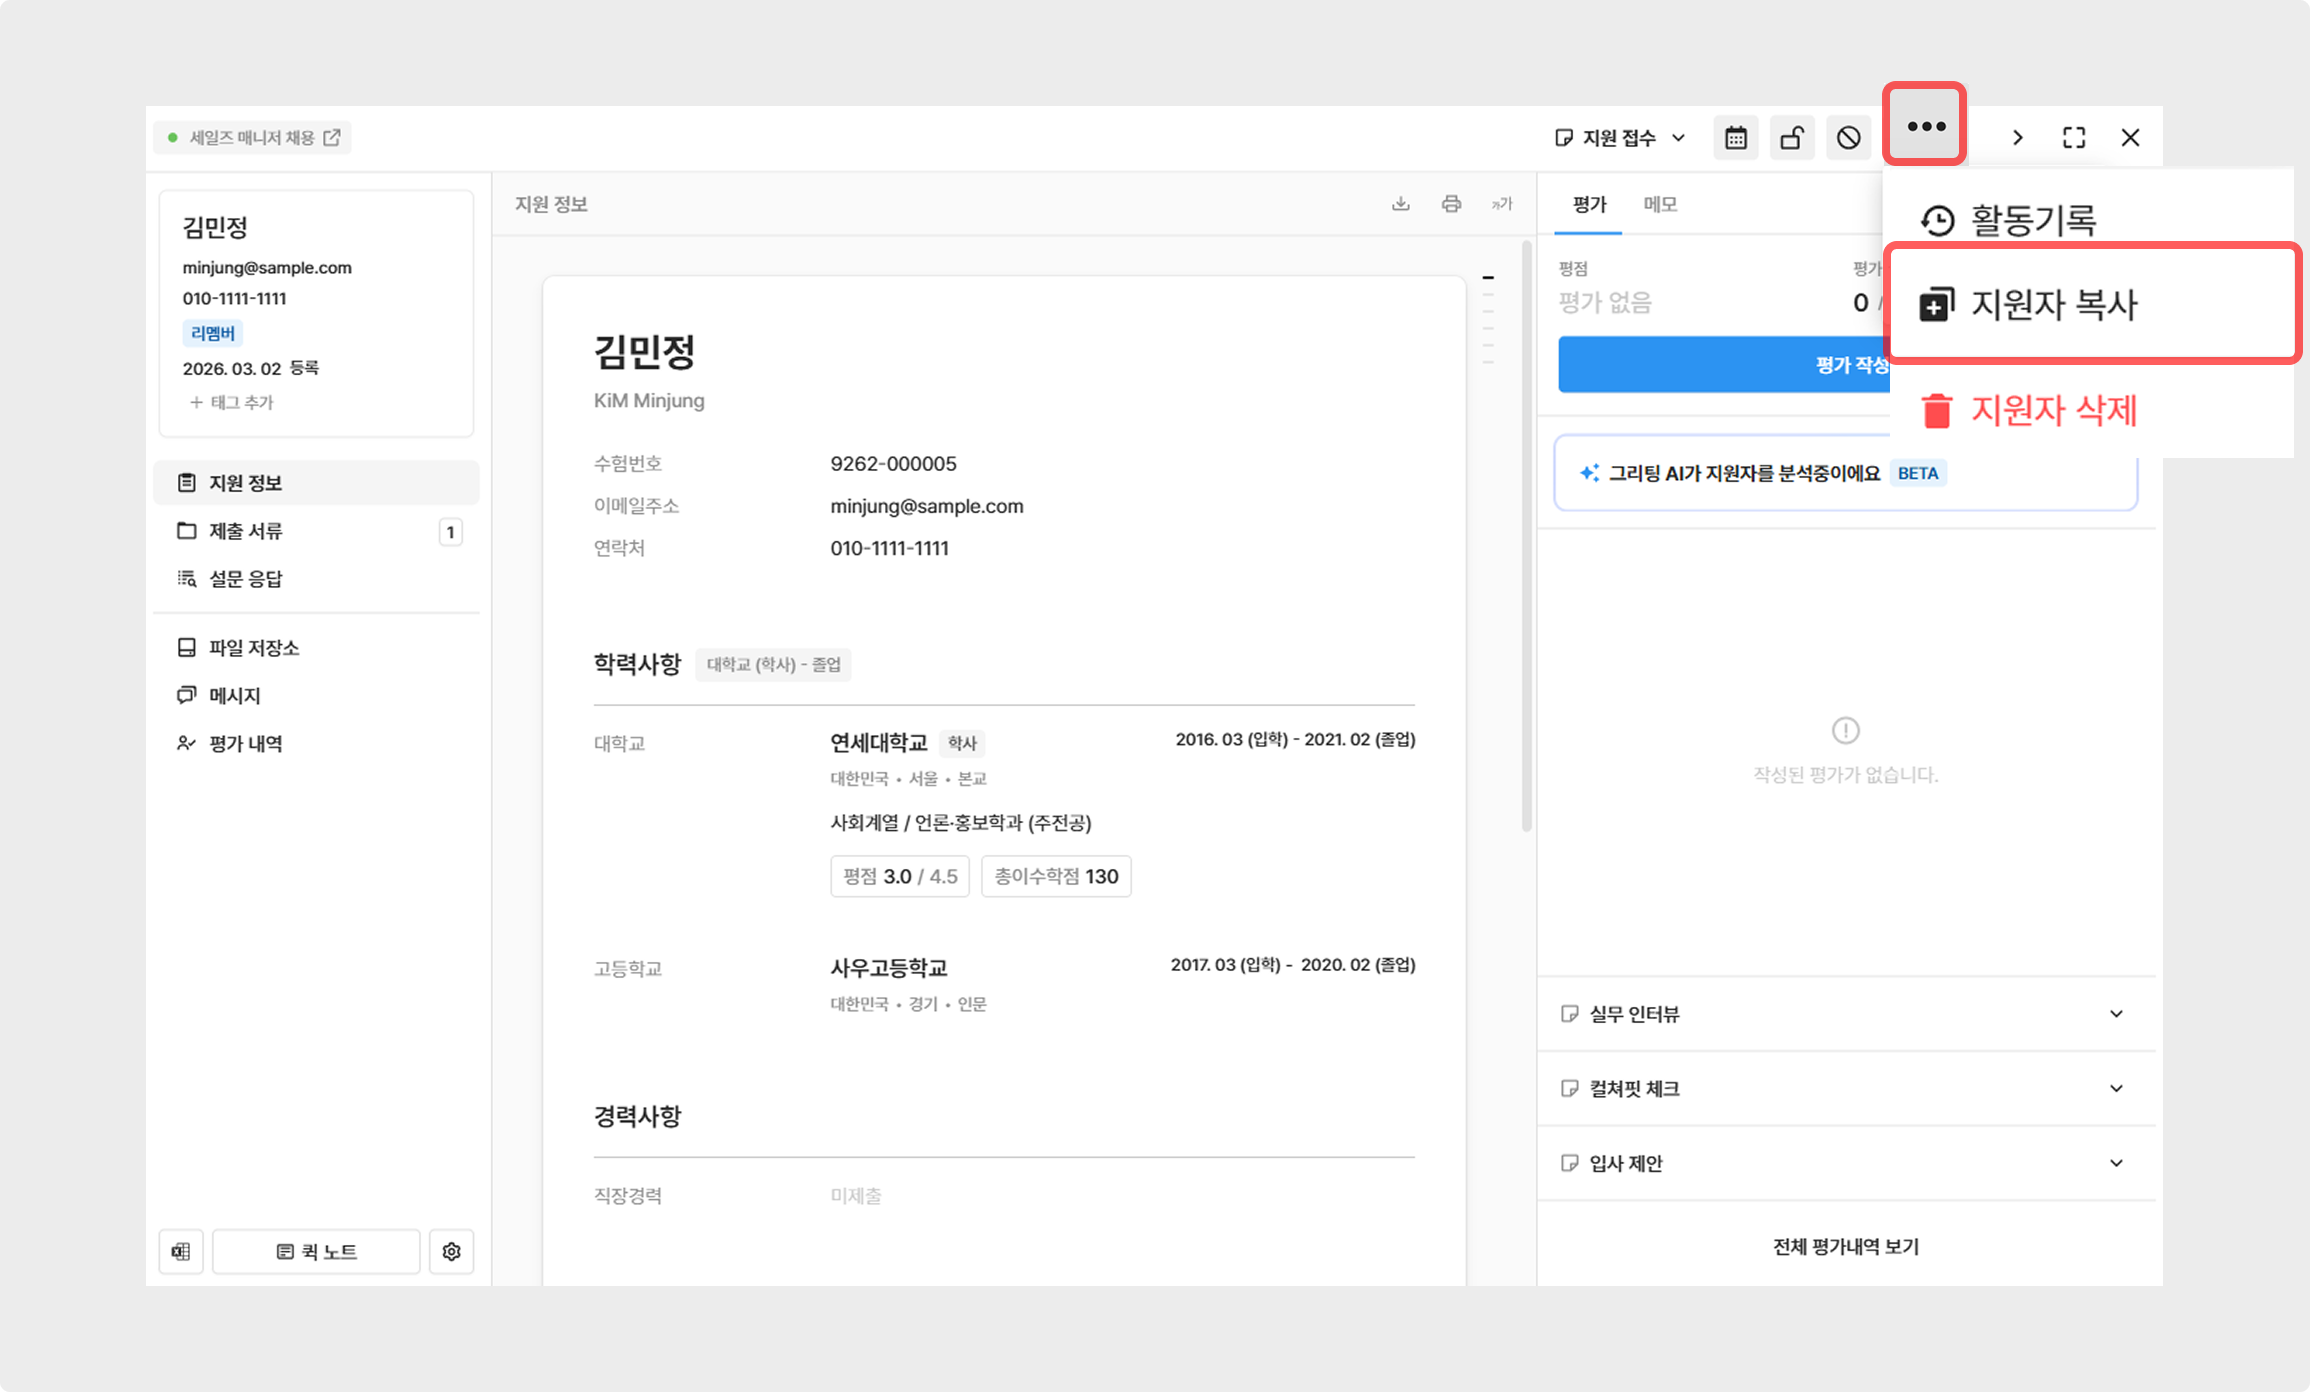
Task: Click the 학사 degree badge
Action: click(x=962, y=743)
